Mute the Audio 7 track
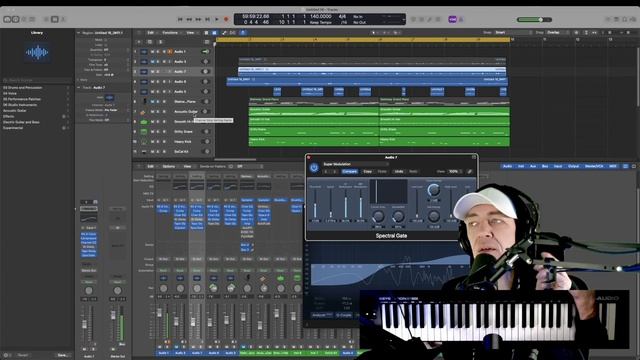This screenshot has height=360, width=640. coord(152,71)
